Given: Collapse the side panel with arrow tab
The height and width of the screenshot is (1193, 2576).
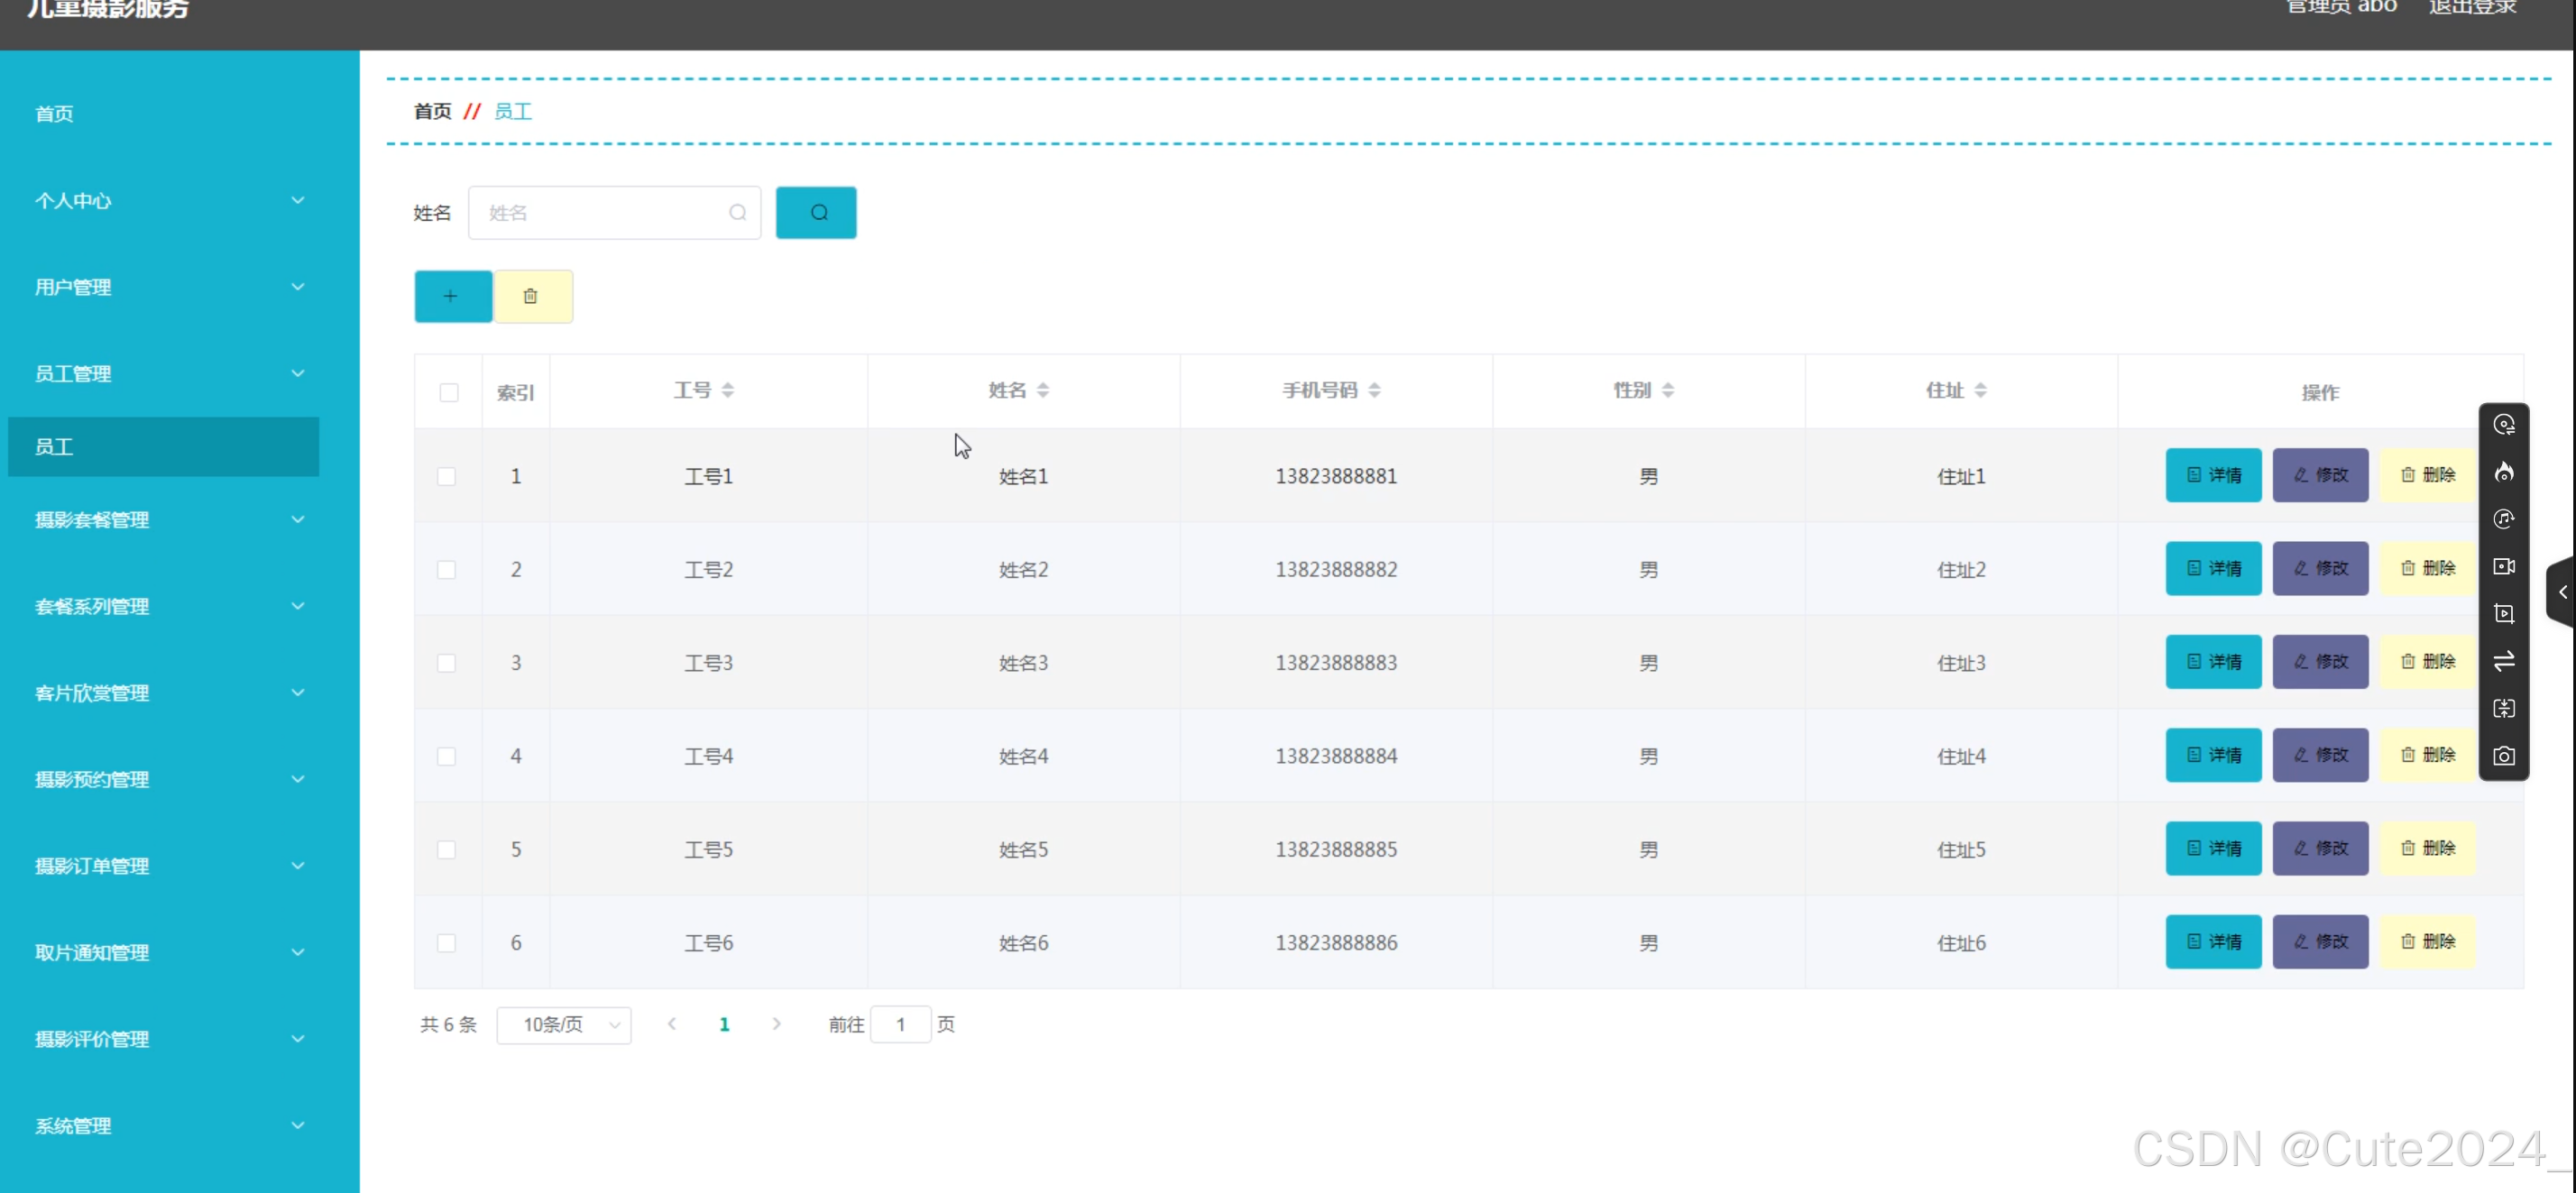Looking at the screenshot, I should (x=2562, y=592).
